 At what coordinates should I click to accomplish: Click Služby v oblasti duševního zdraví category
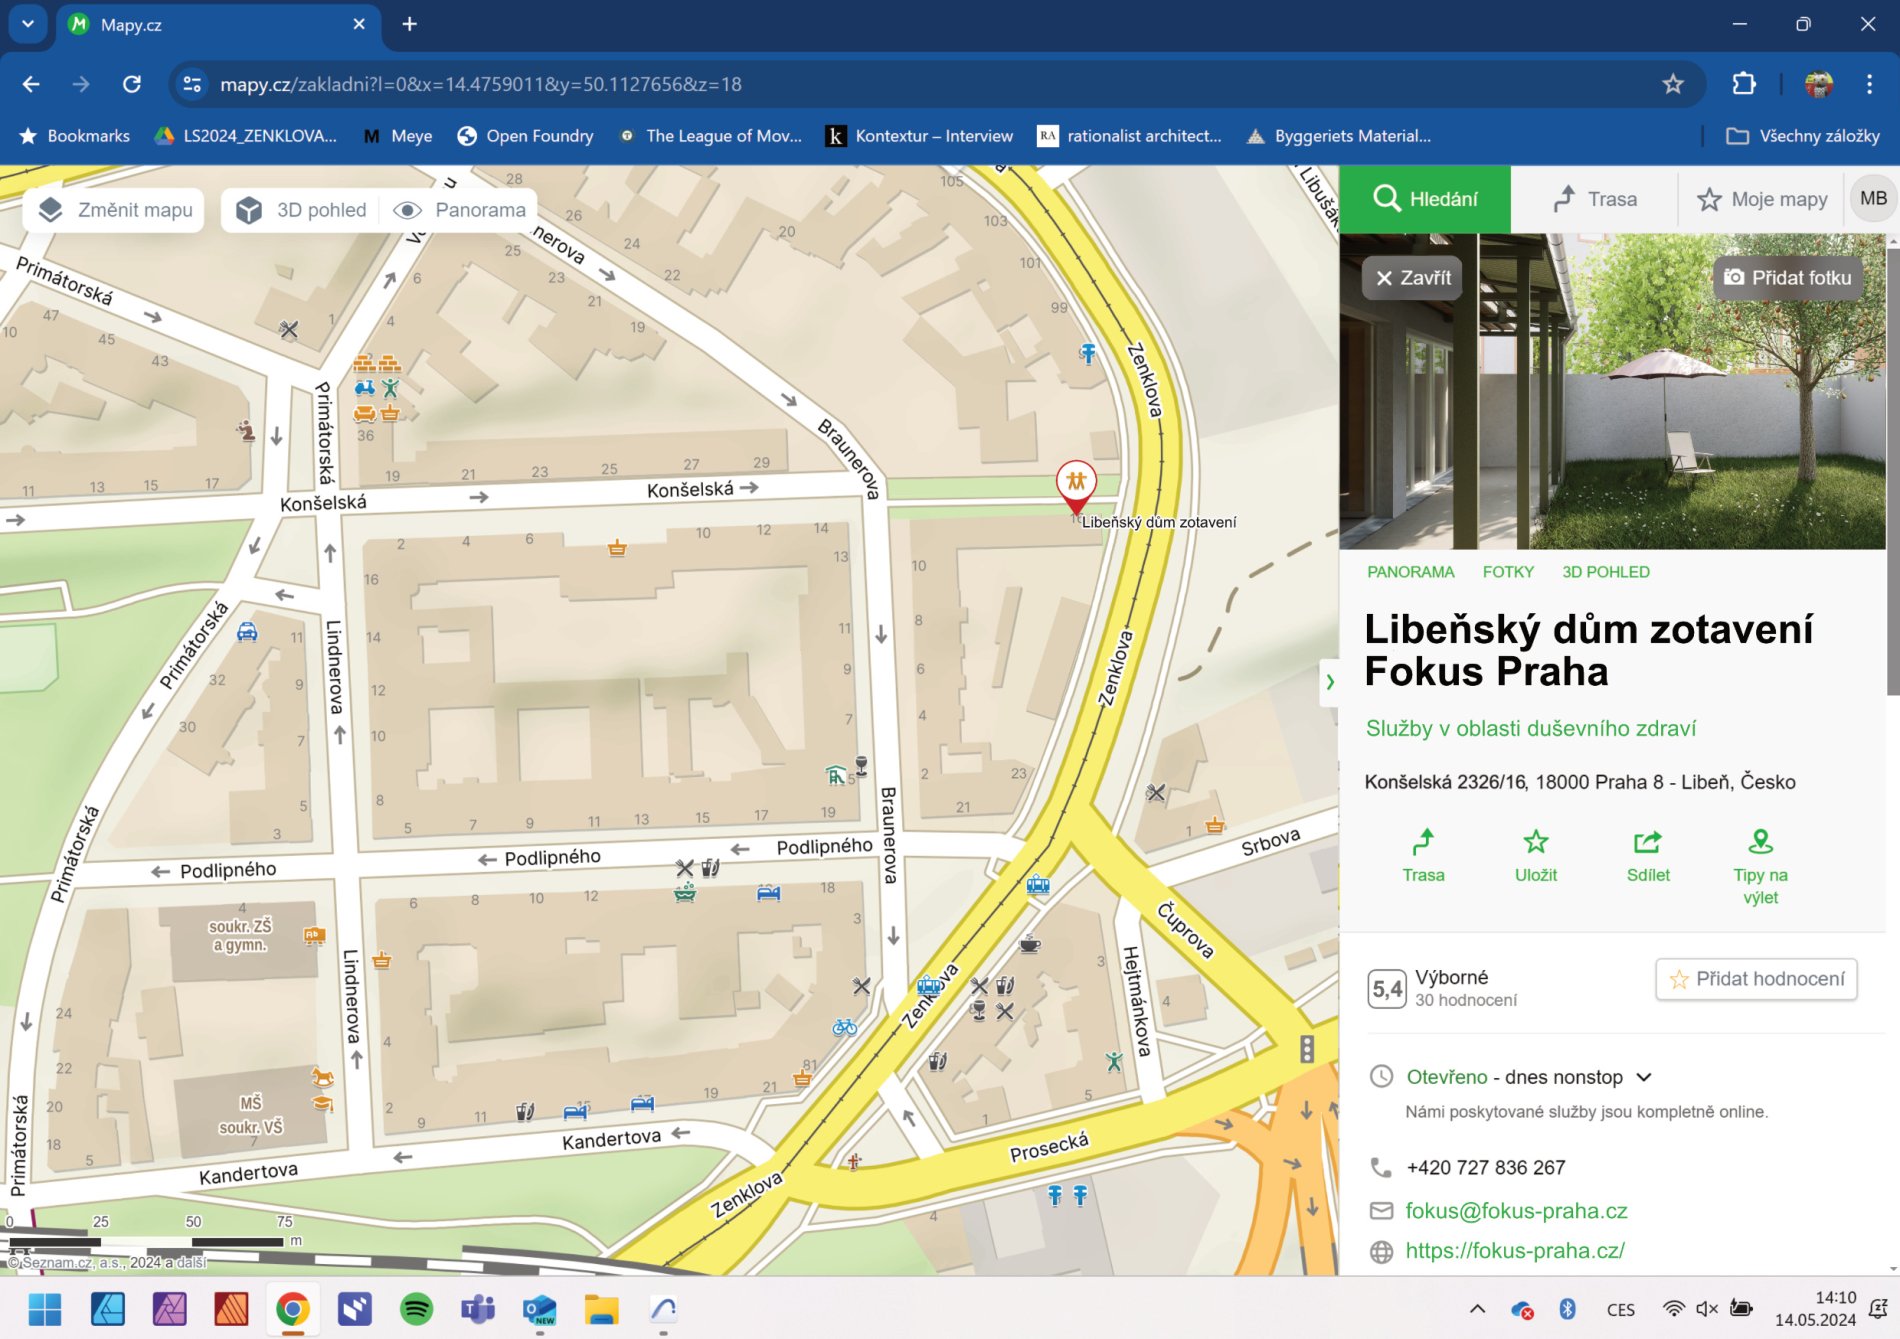(1531, 729)
